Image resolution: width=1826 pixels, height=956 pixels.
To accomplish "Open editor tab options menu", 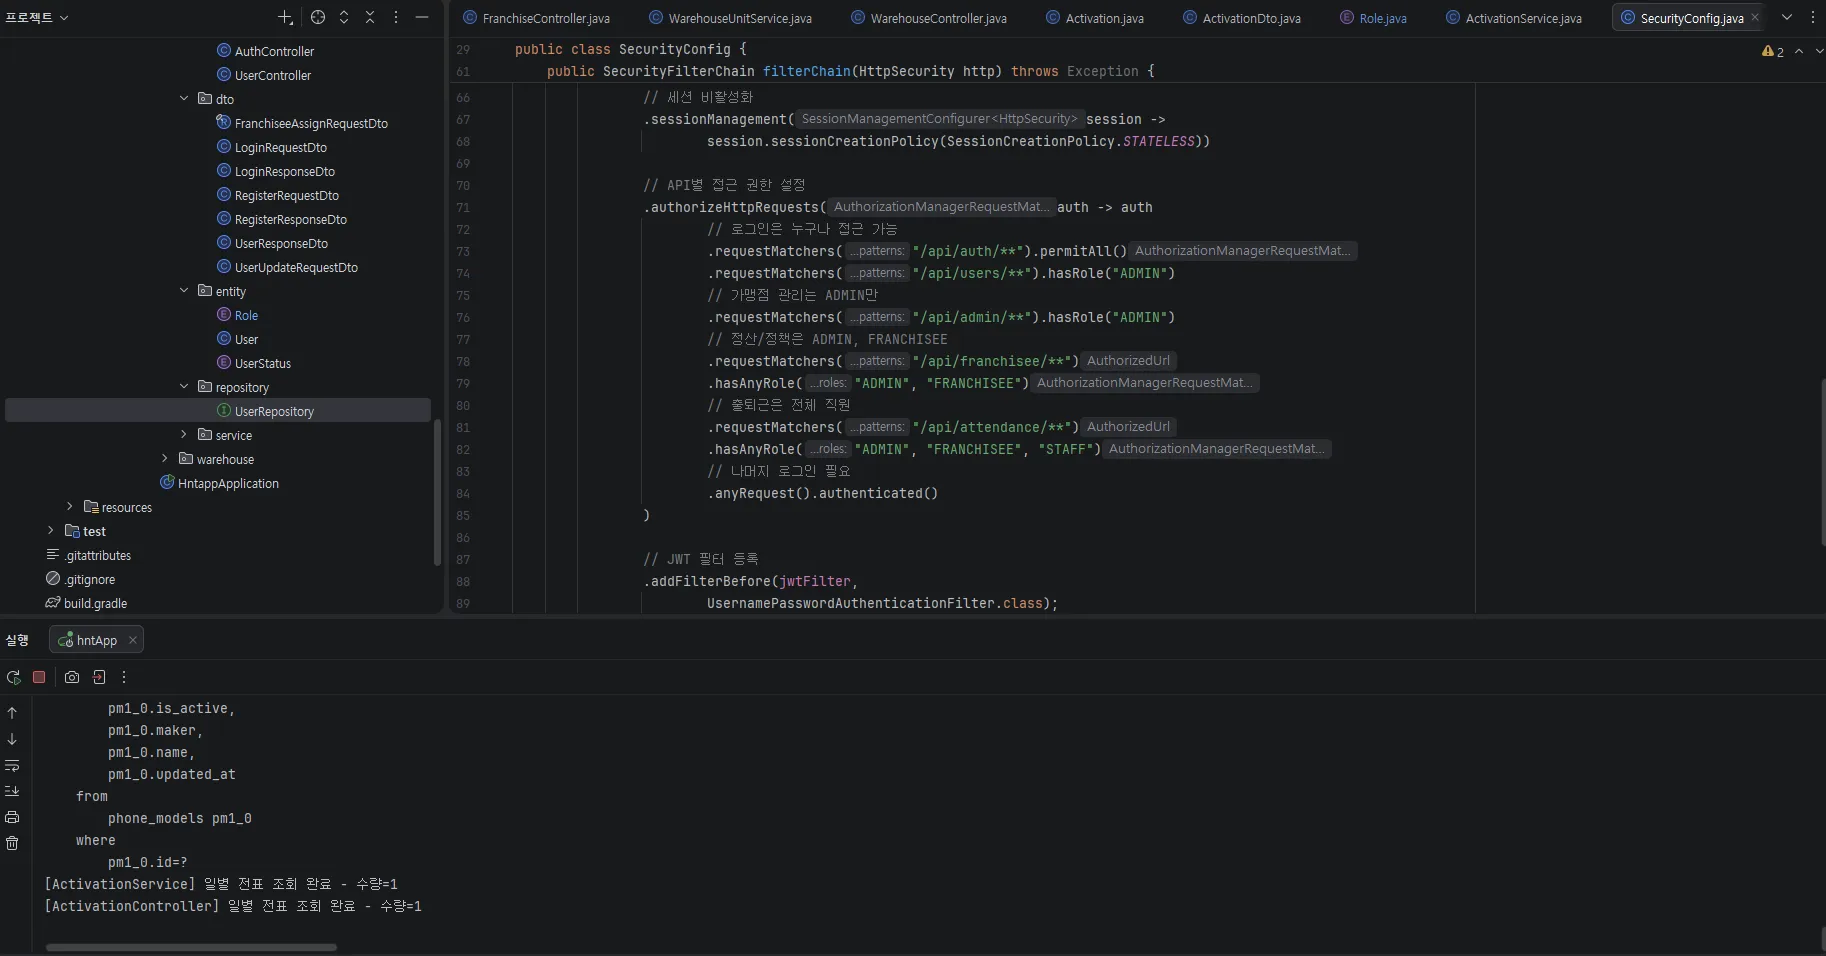I will (x=1813, y=17).
